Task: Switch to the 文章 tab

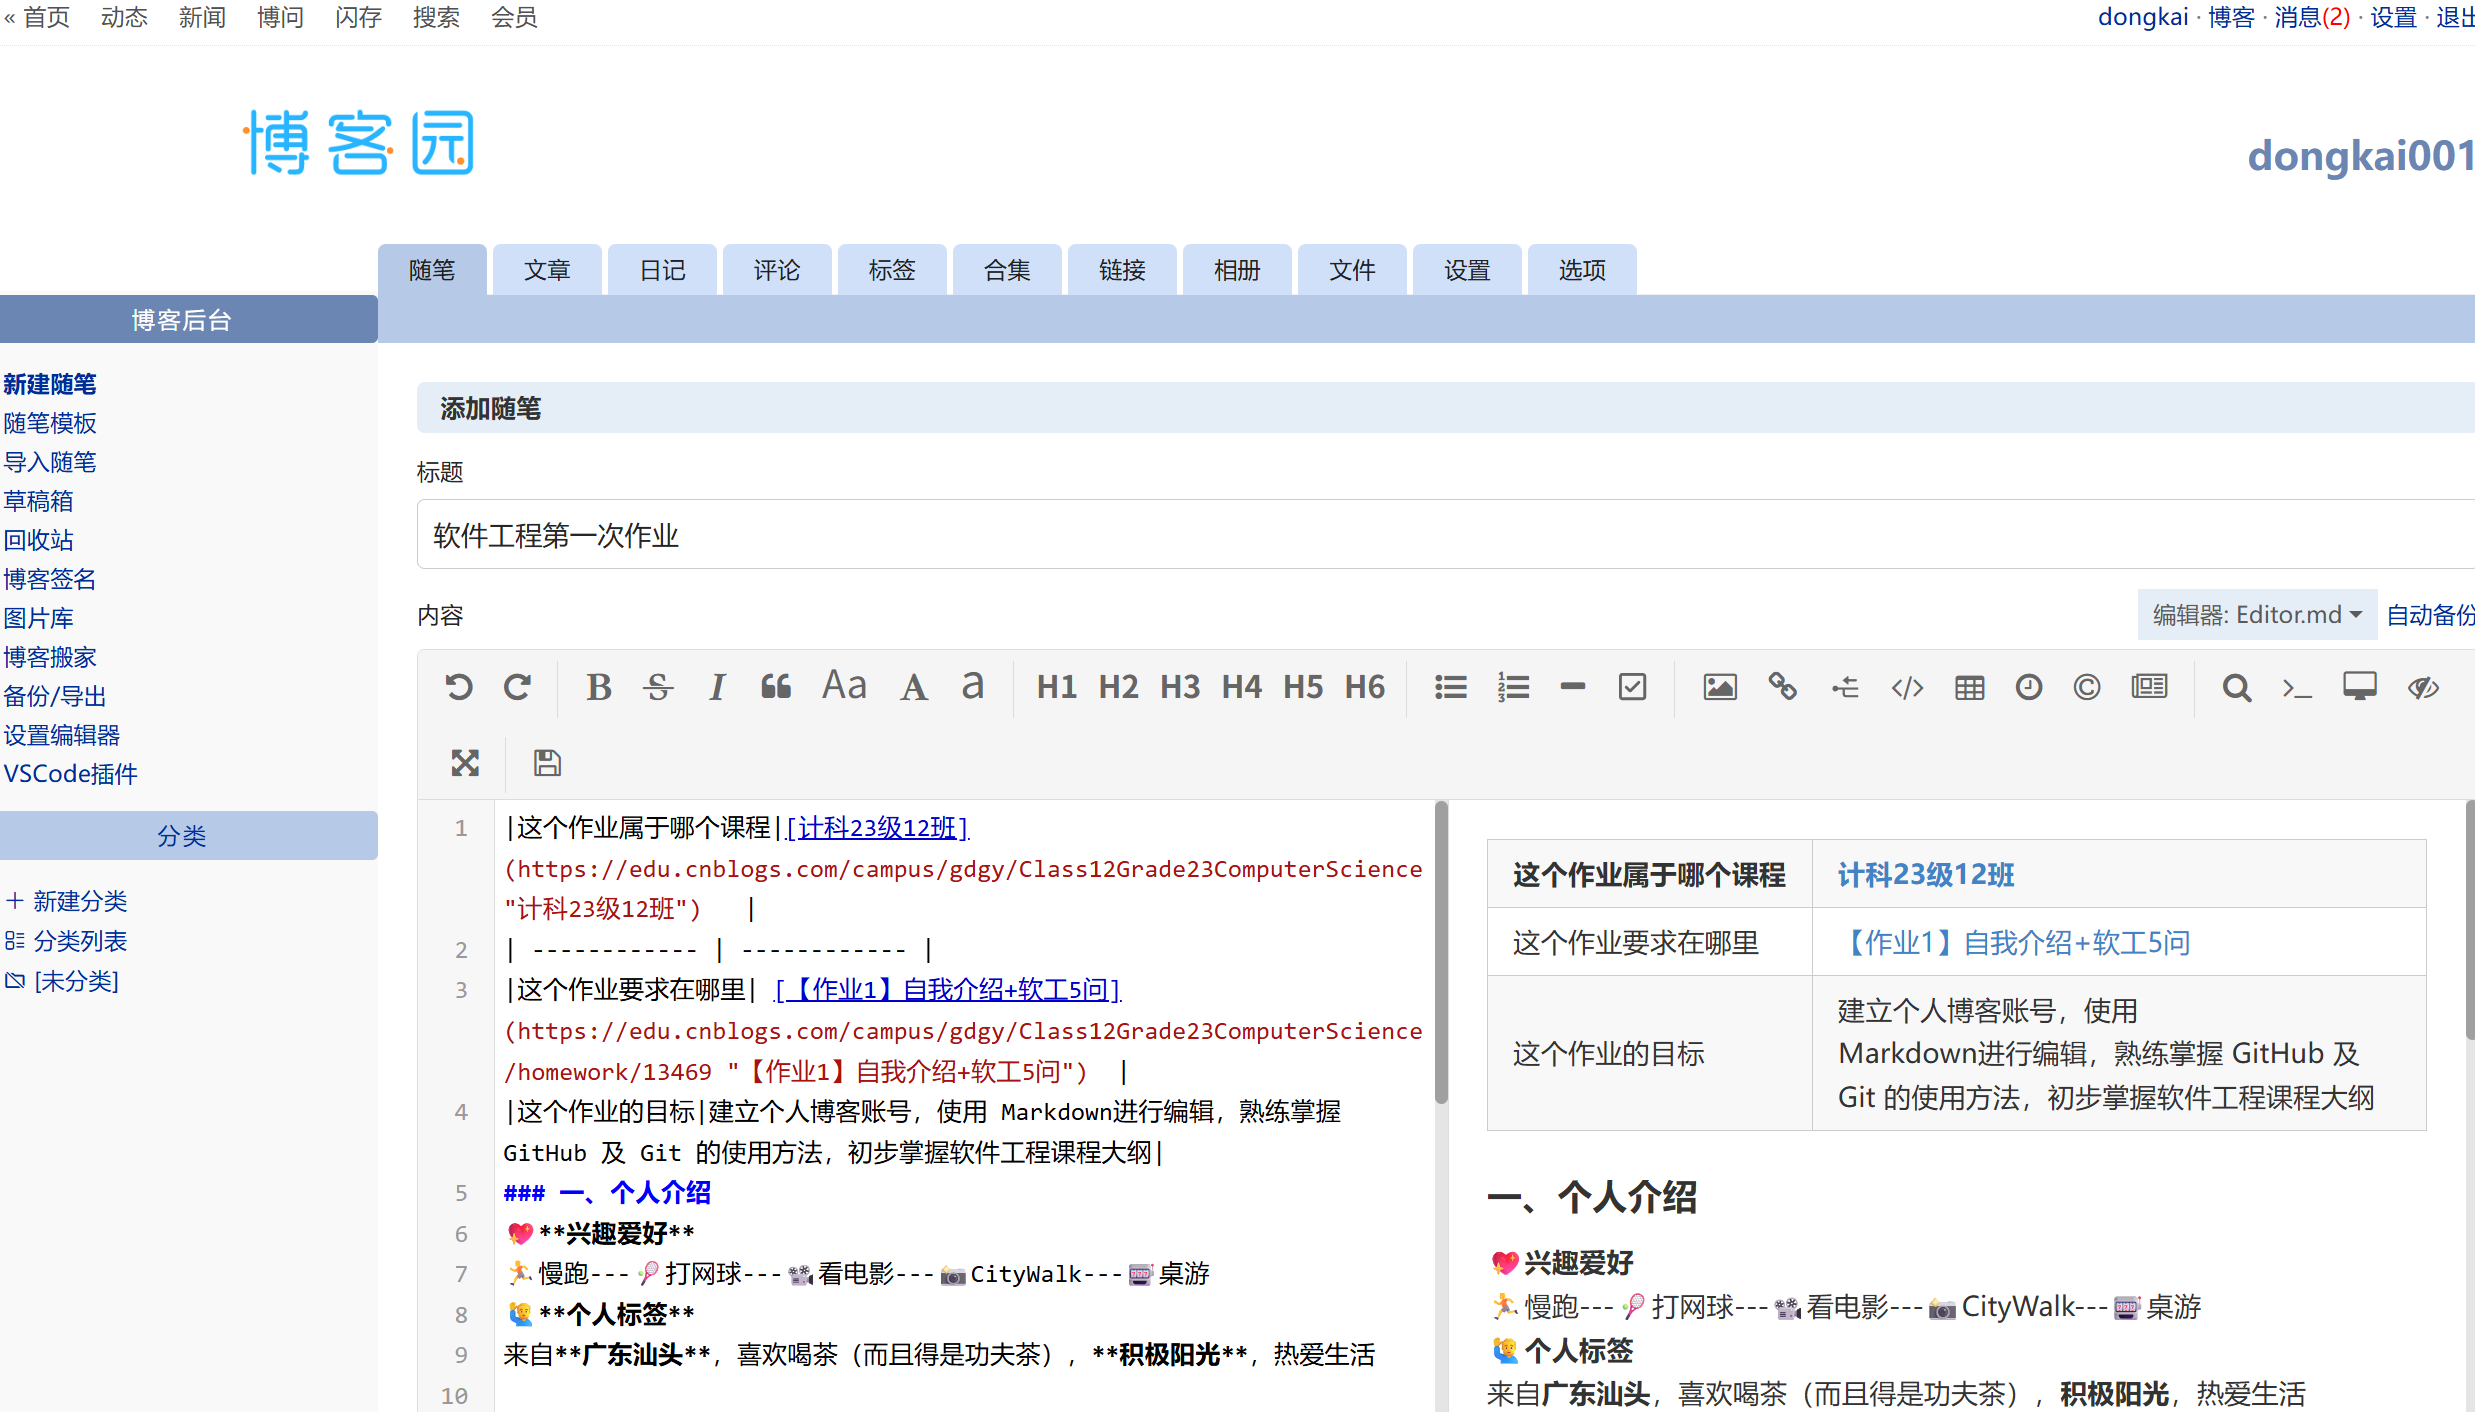Action: 547,270
